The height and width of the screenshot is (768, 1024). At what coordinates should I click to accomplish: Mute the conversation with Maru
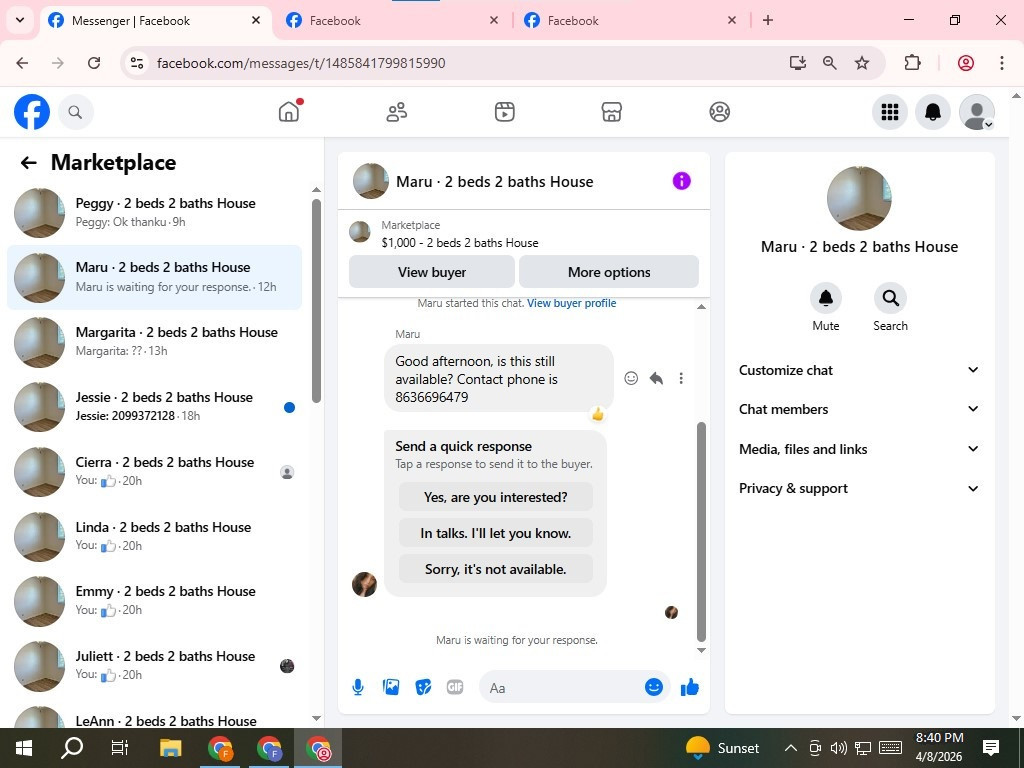tap(825, 298)
